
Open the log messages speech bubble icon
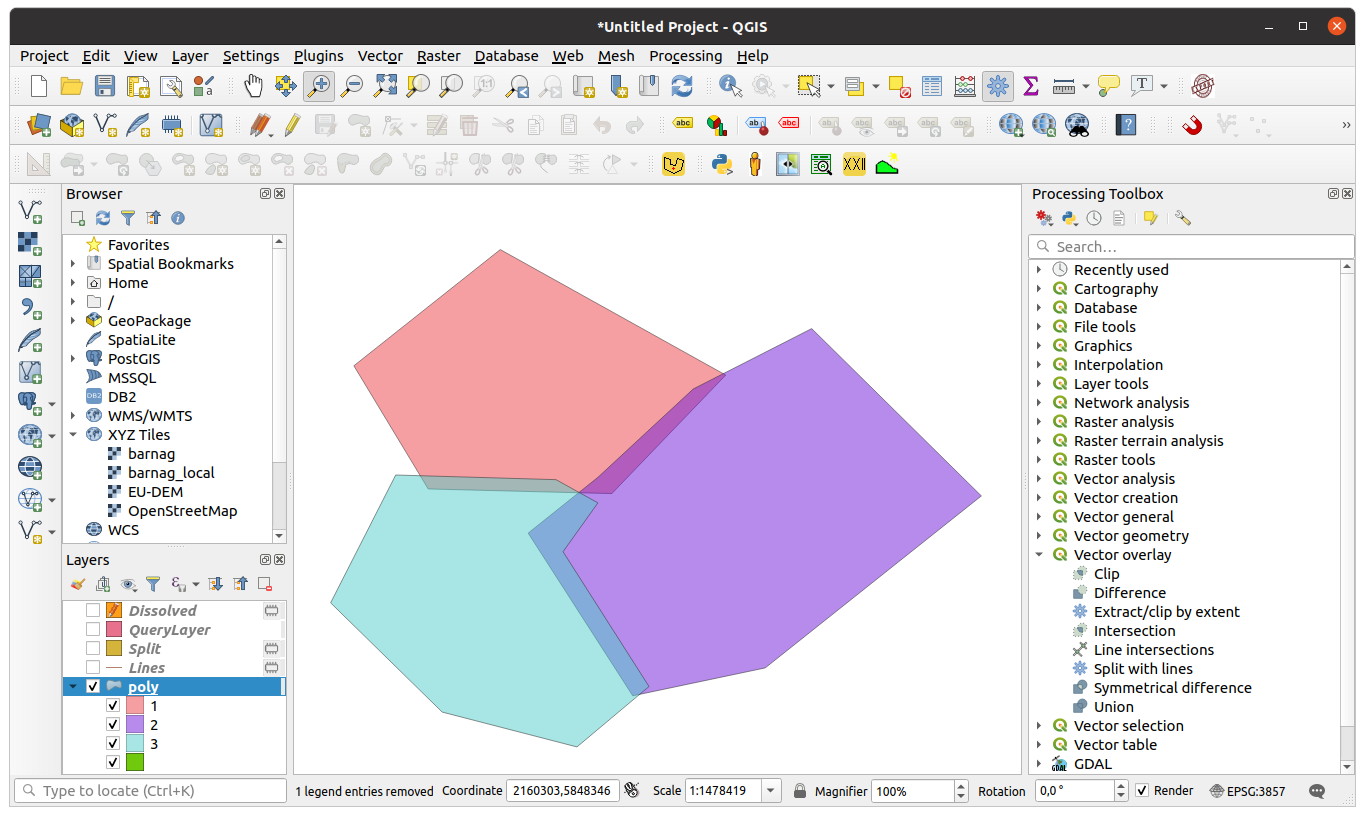1317,791
